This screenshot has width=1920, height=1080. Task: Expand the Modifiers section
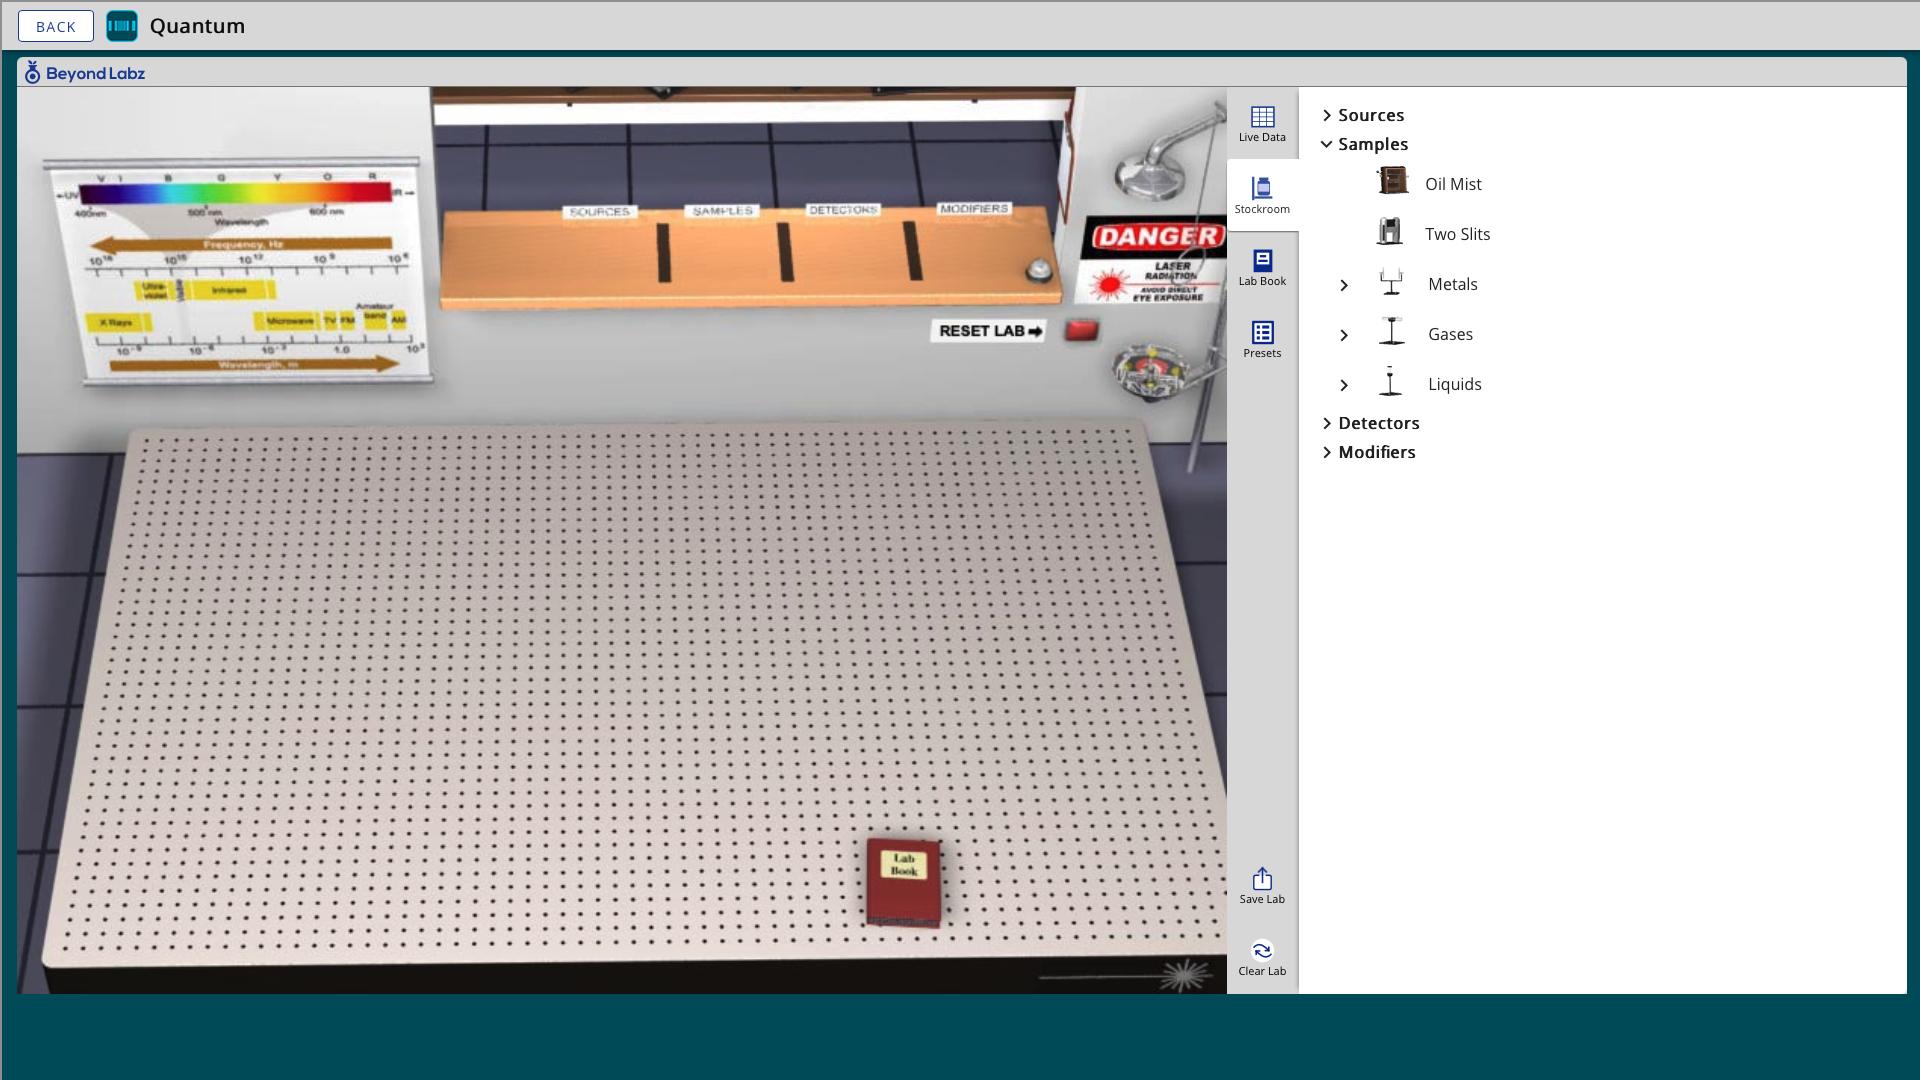[1327, 452]
